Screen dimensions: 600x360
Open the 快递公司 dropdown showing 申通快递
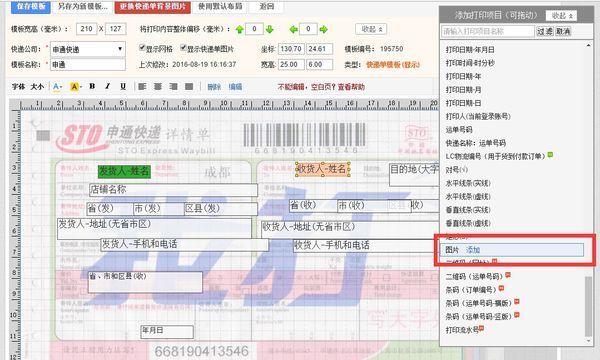(x=88, y=49)
